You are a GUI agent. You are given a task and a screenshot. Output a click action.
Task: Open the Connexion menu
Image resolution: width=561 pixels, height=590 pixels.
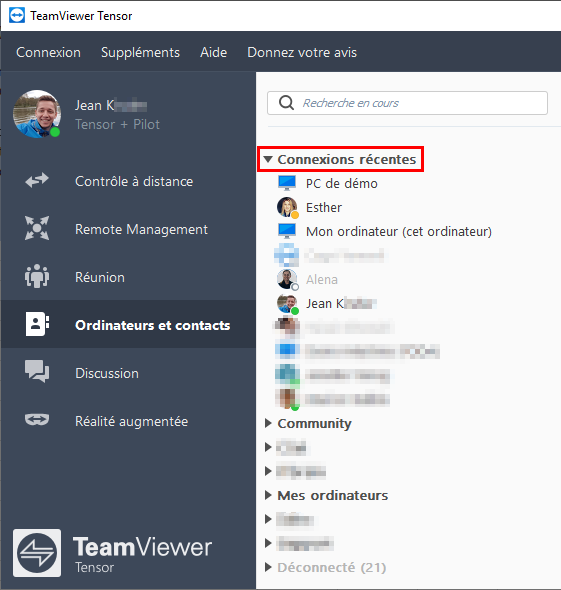[48, 52]
